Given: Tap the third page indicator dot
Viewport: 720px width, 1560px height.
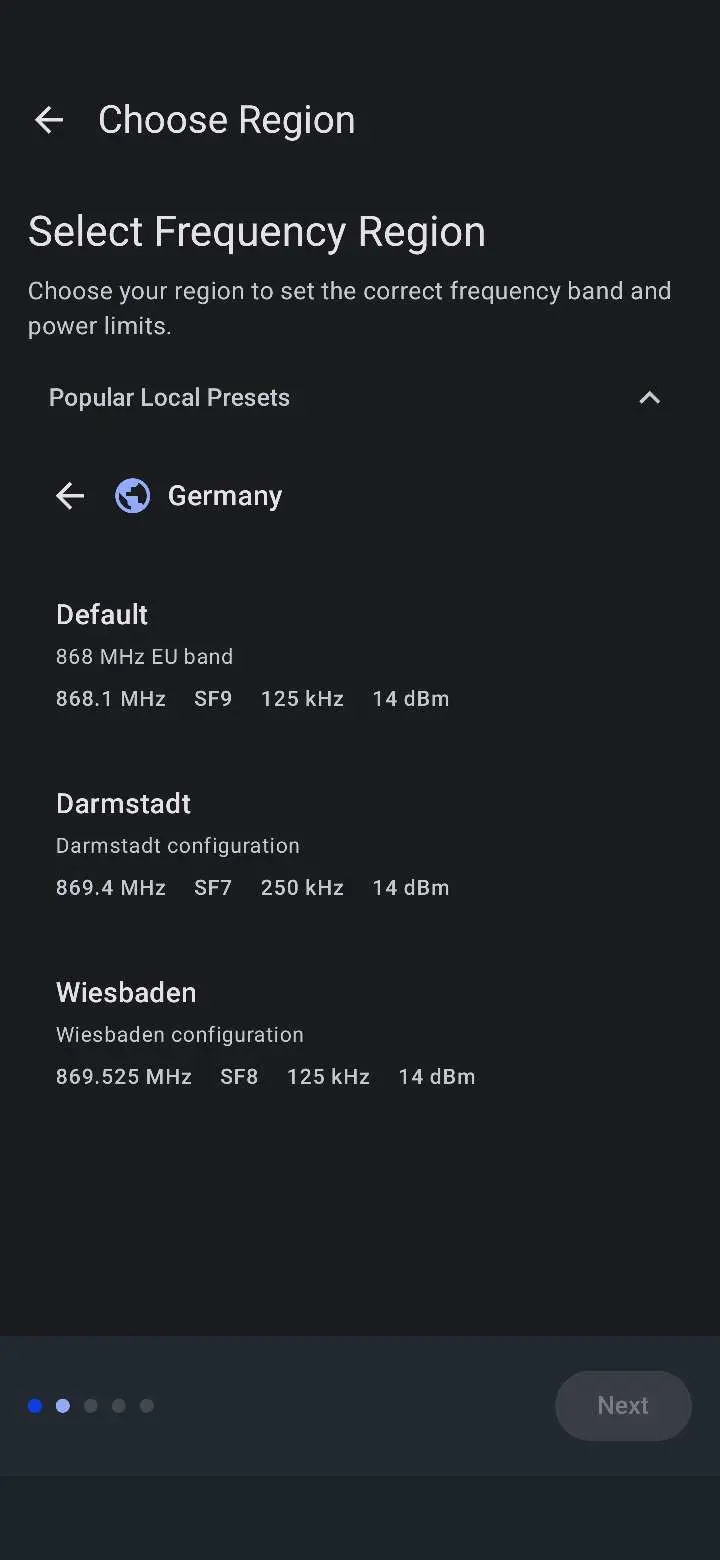Looking at the screenshot, I should tap(91, 1406).
